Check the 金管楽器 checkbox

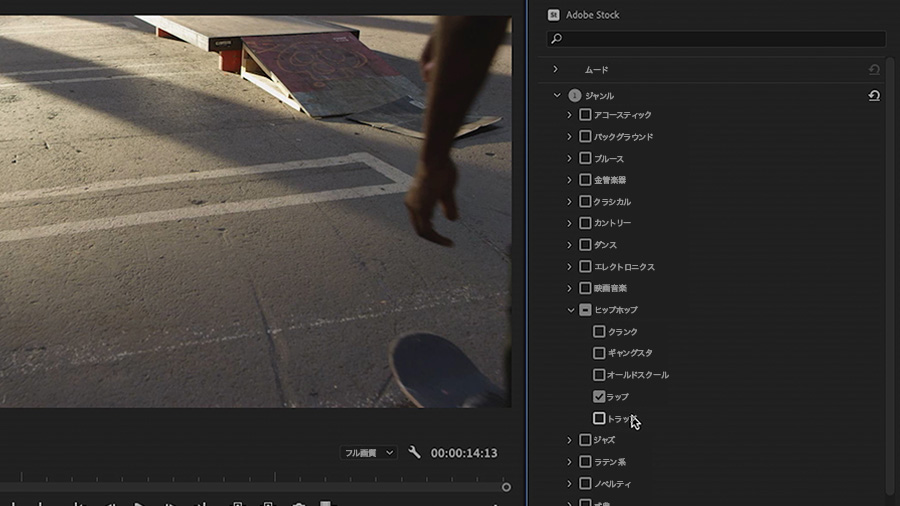[x=585, y=180]
